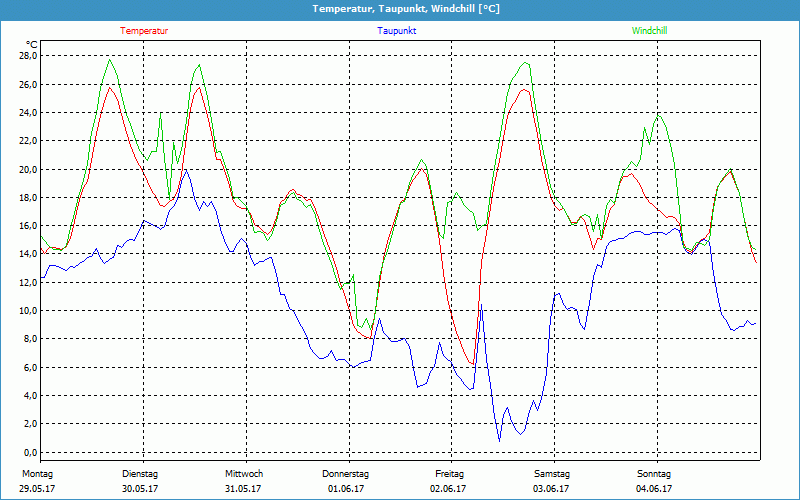
Task: Click the 24,0 y-axis value
Action: (28, 112)
